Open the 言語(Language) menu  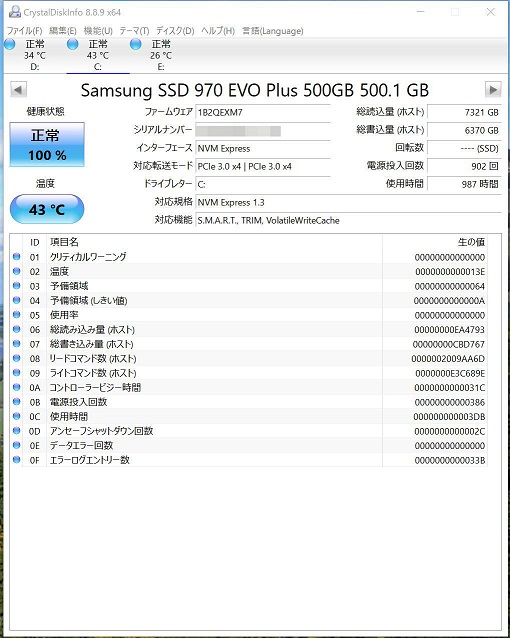click(273, 31)
